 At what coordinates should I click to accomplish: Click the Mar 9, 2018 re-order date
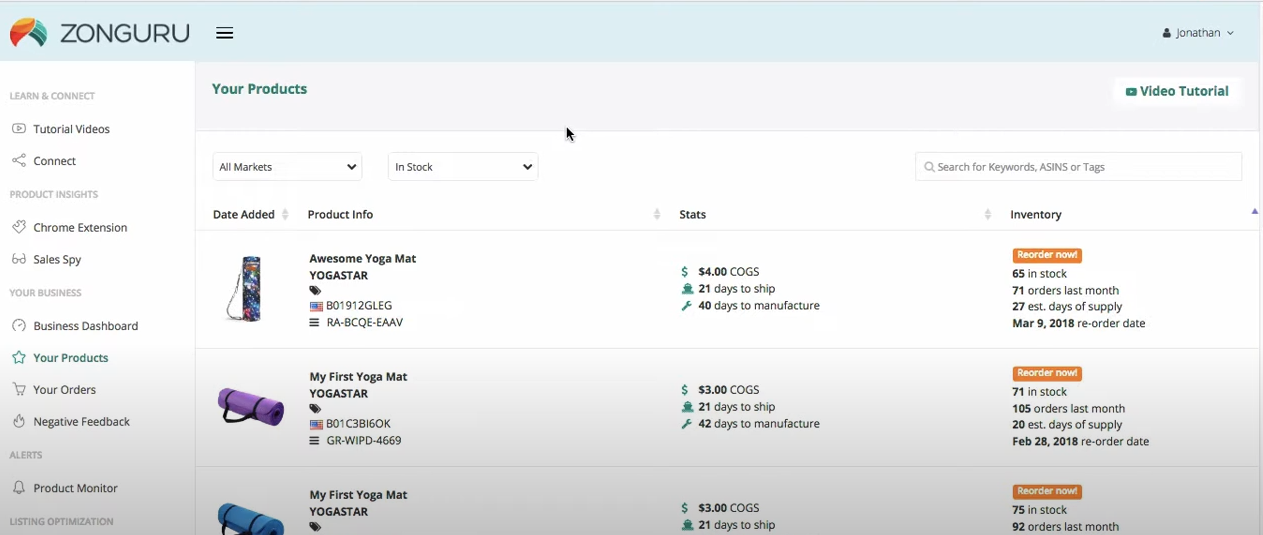pyautogui.click(x=1079, y=324)
